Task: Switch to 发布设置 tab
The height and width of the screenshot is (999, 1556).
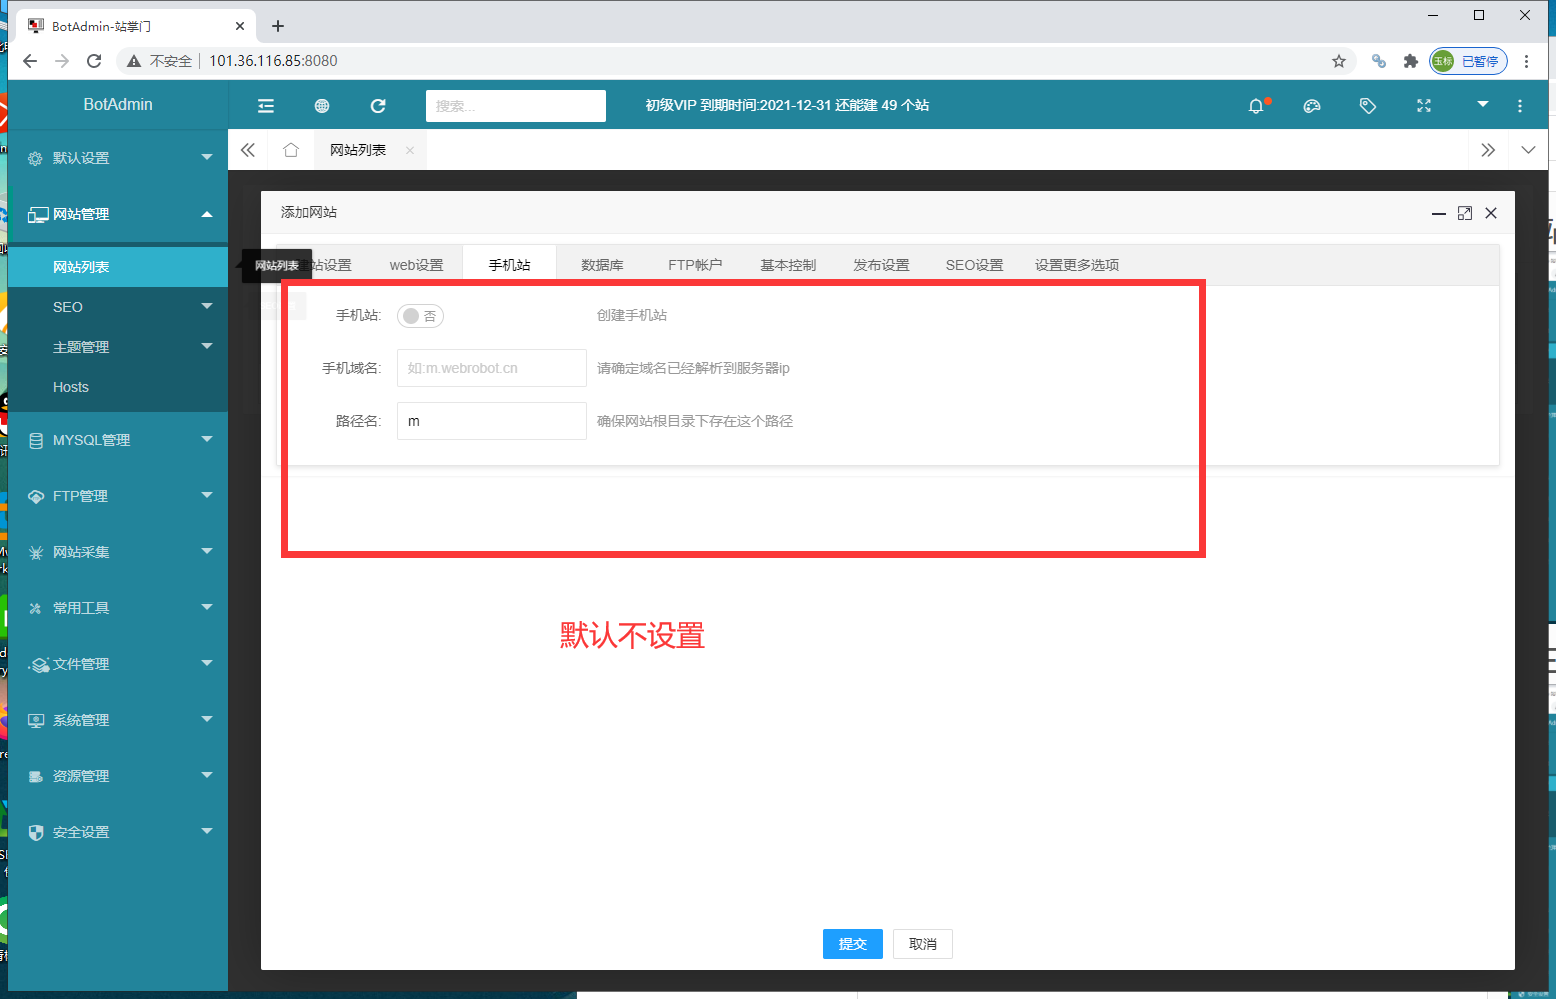Action: pyautogui.click(x=881, y=265)
